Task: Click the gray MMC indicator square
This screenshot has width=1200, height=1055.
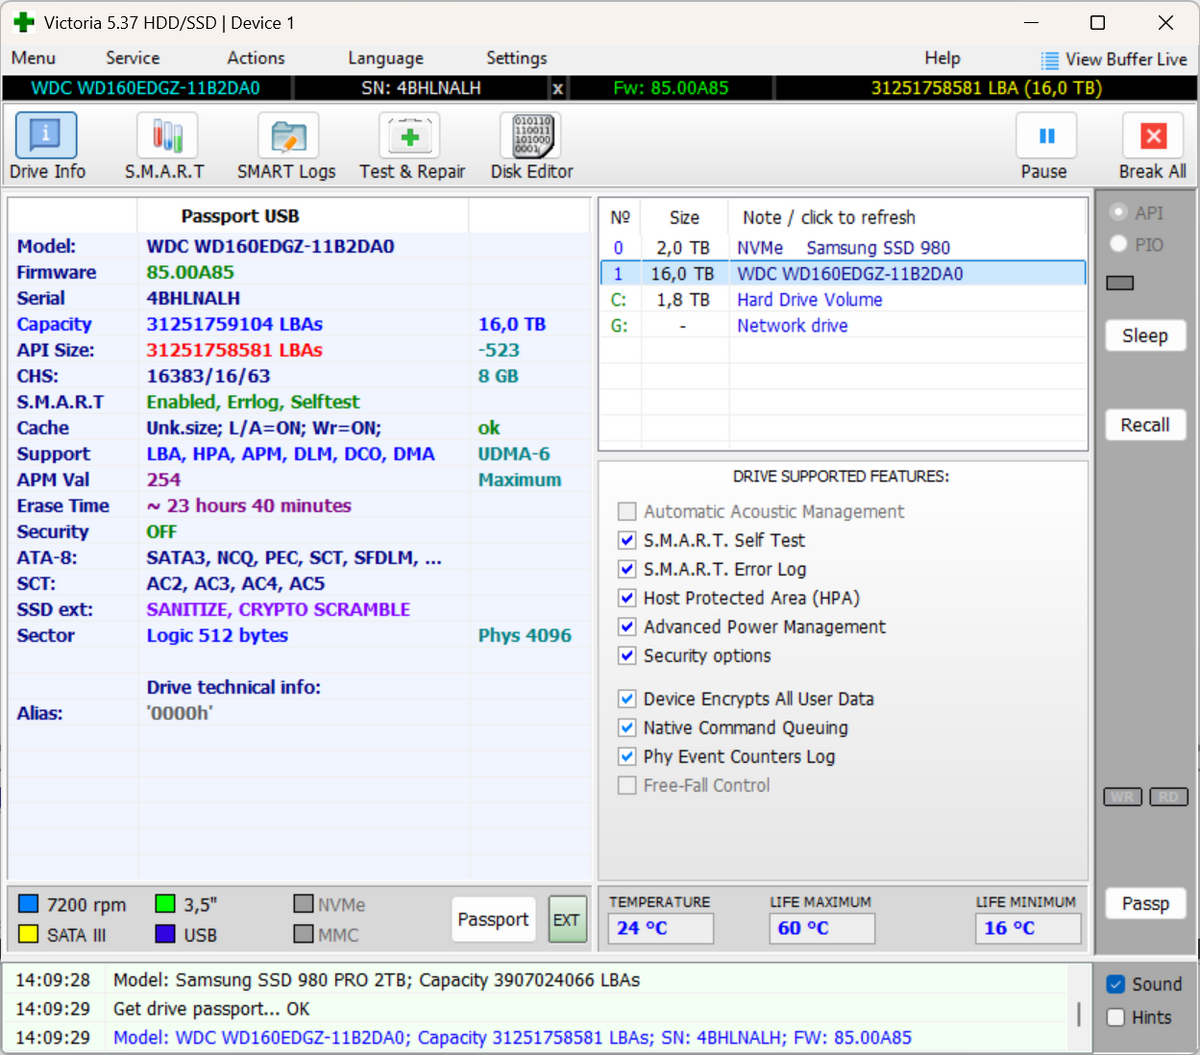Action: coord(303,934)
